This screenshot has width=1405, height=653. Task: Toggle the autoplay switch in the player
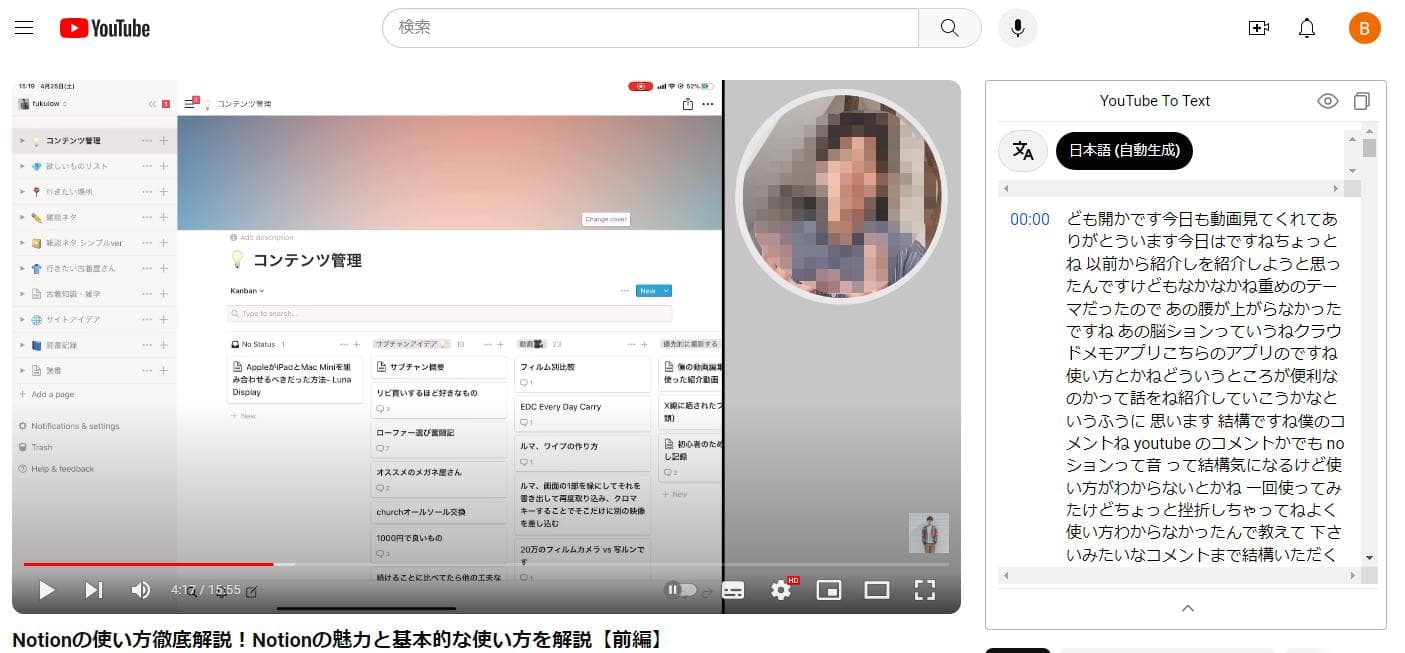coord(681,590)
